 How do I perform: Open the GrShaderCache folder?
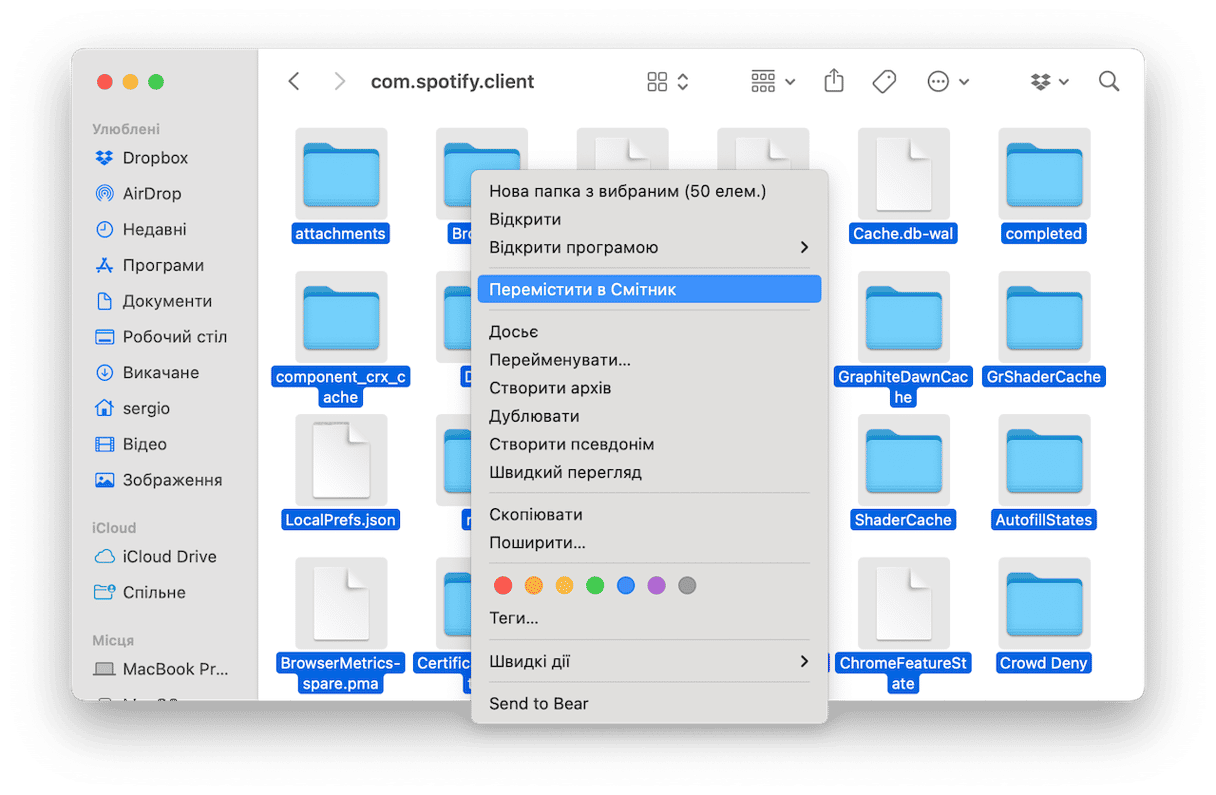coord(1043,317)
